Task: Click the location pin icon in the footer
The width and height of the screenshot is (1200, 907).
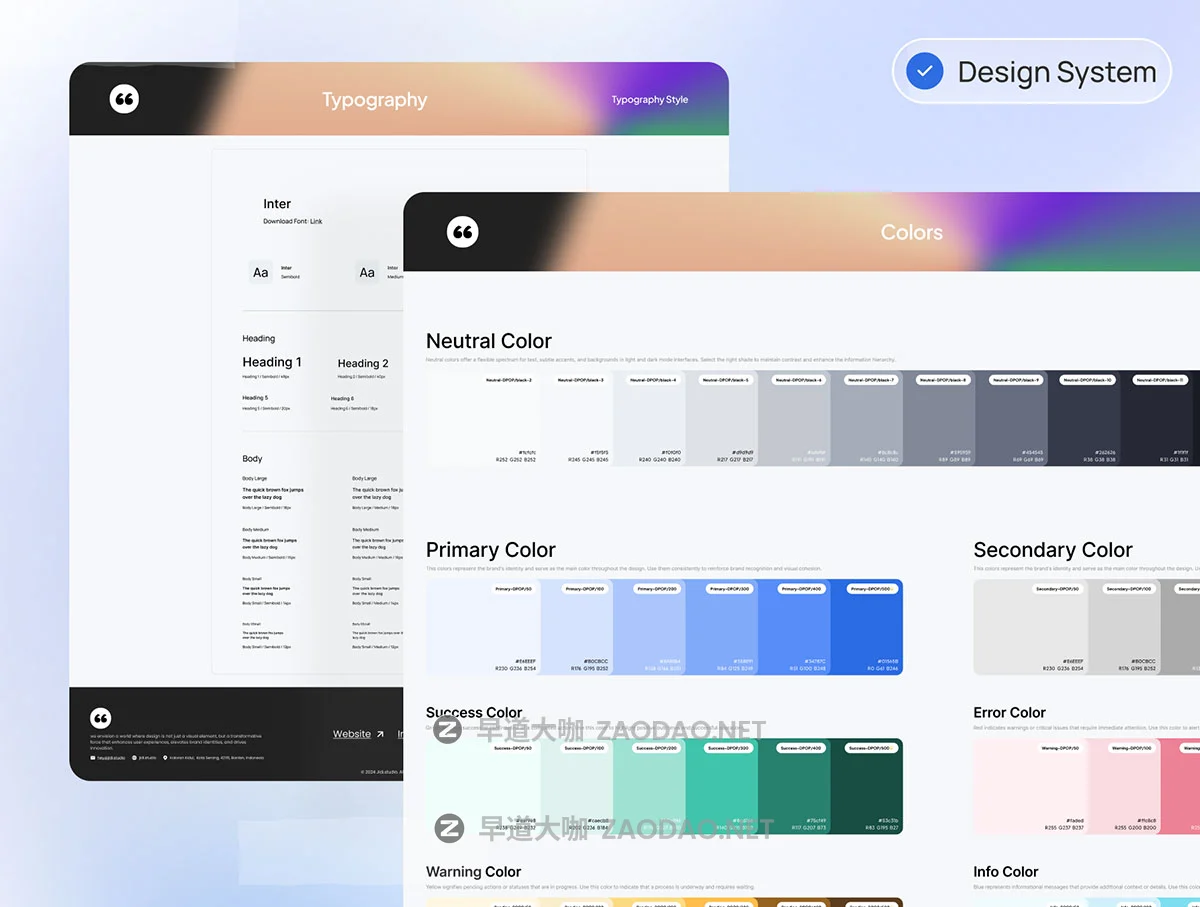Action: tap(165, 758)
